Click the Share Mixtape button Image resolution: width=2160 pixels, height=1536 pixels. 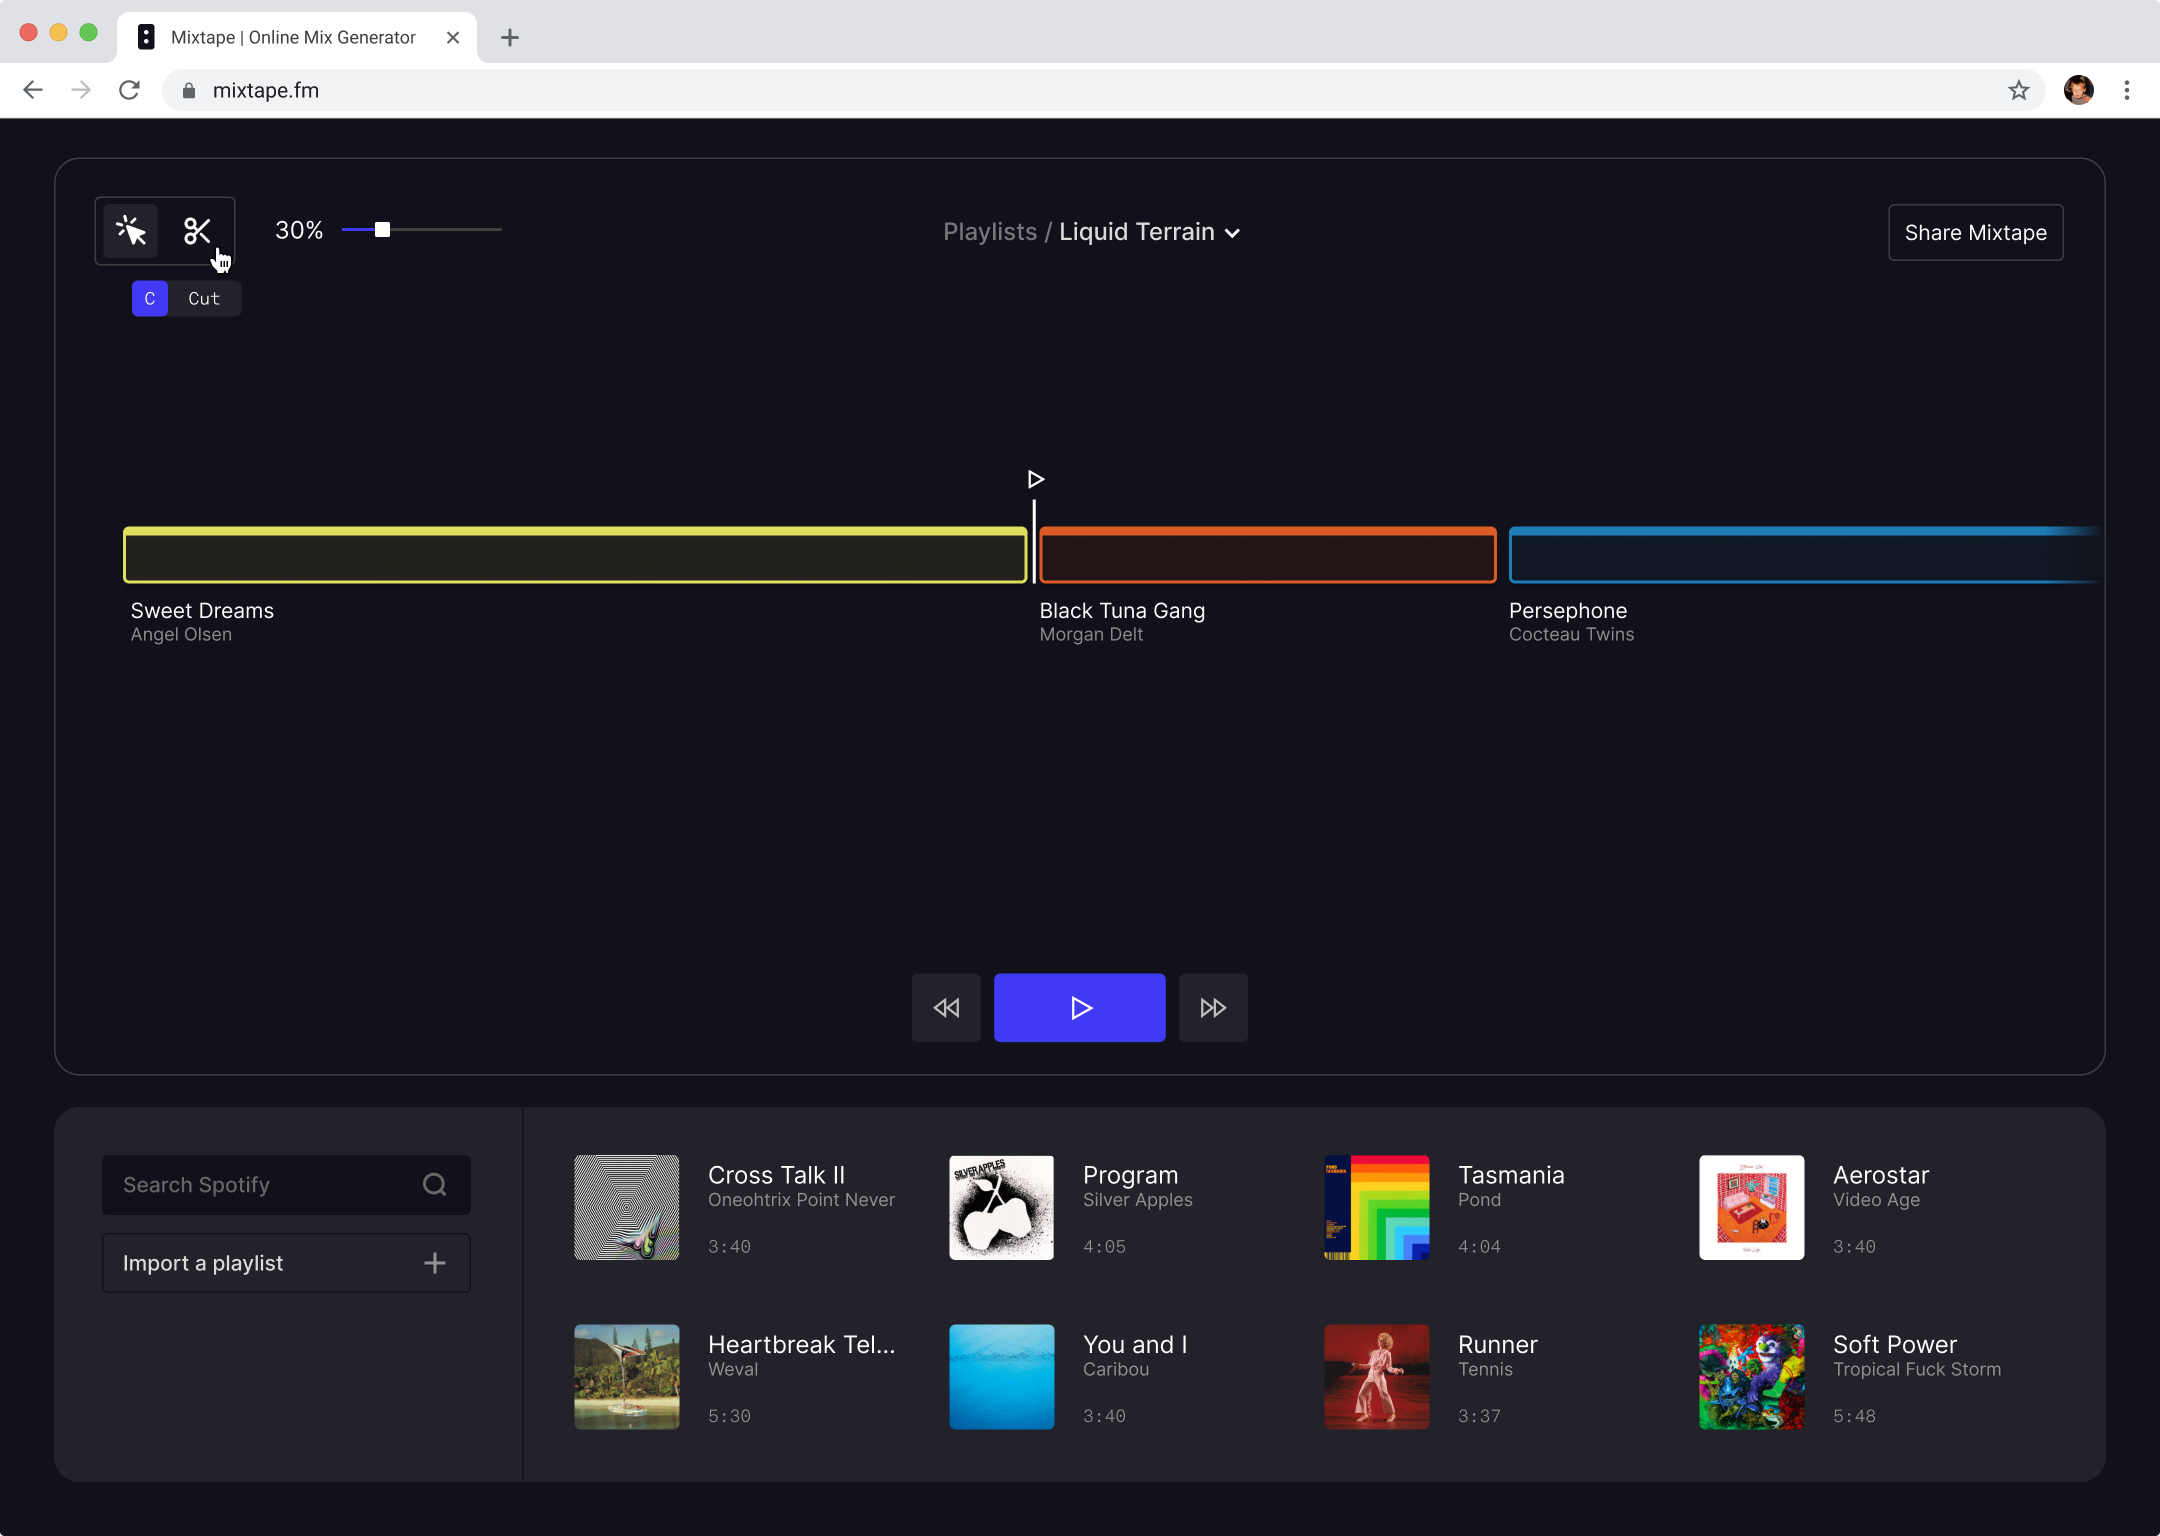tap(1975, 233)
